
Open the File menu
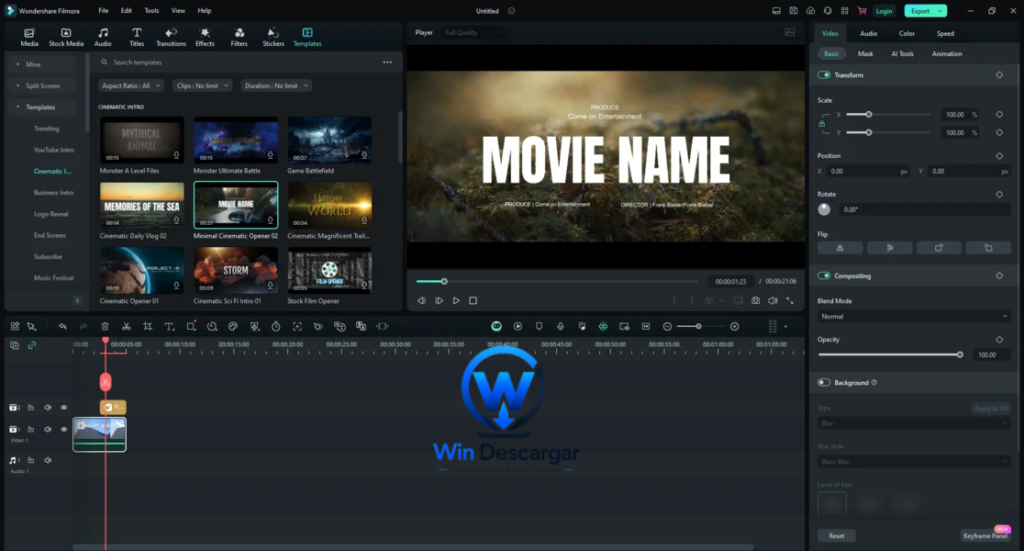(x=103, y=10)
